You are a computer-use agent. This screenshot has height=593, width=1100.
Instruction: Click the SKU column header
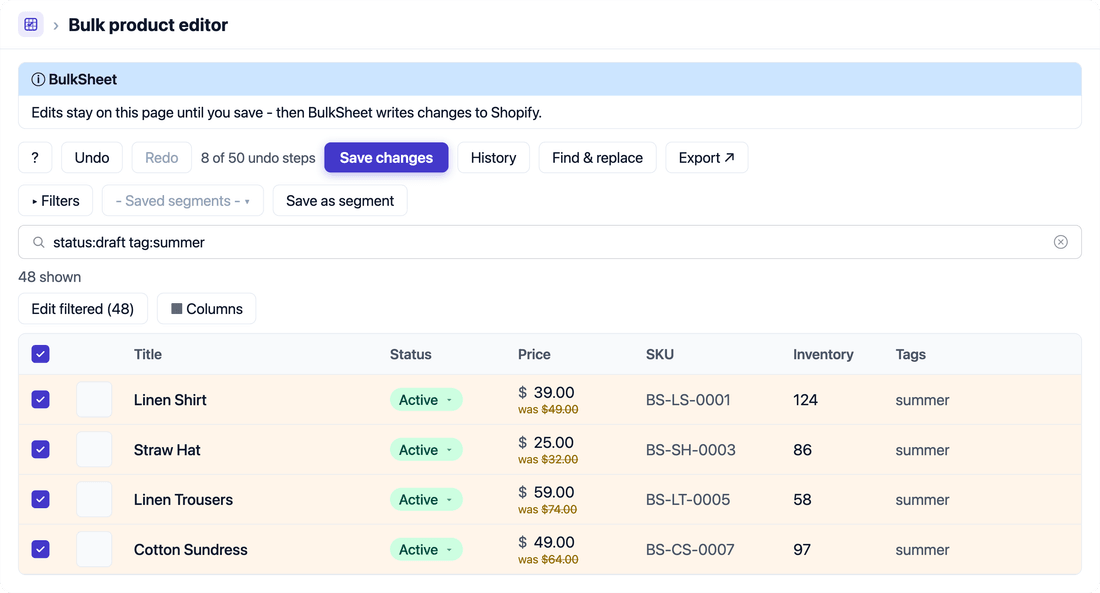point(659,354)
